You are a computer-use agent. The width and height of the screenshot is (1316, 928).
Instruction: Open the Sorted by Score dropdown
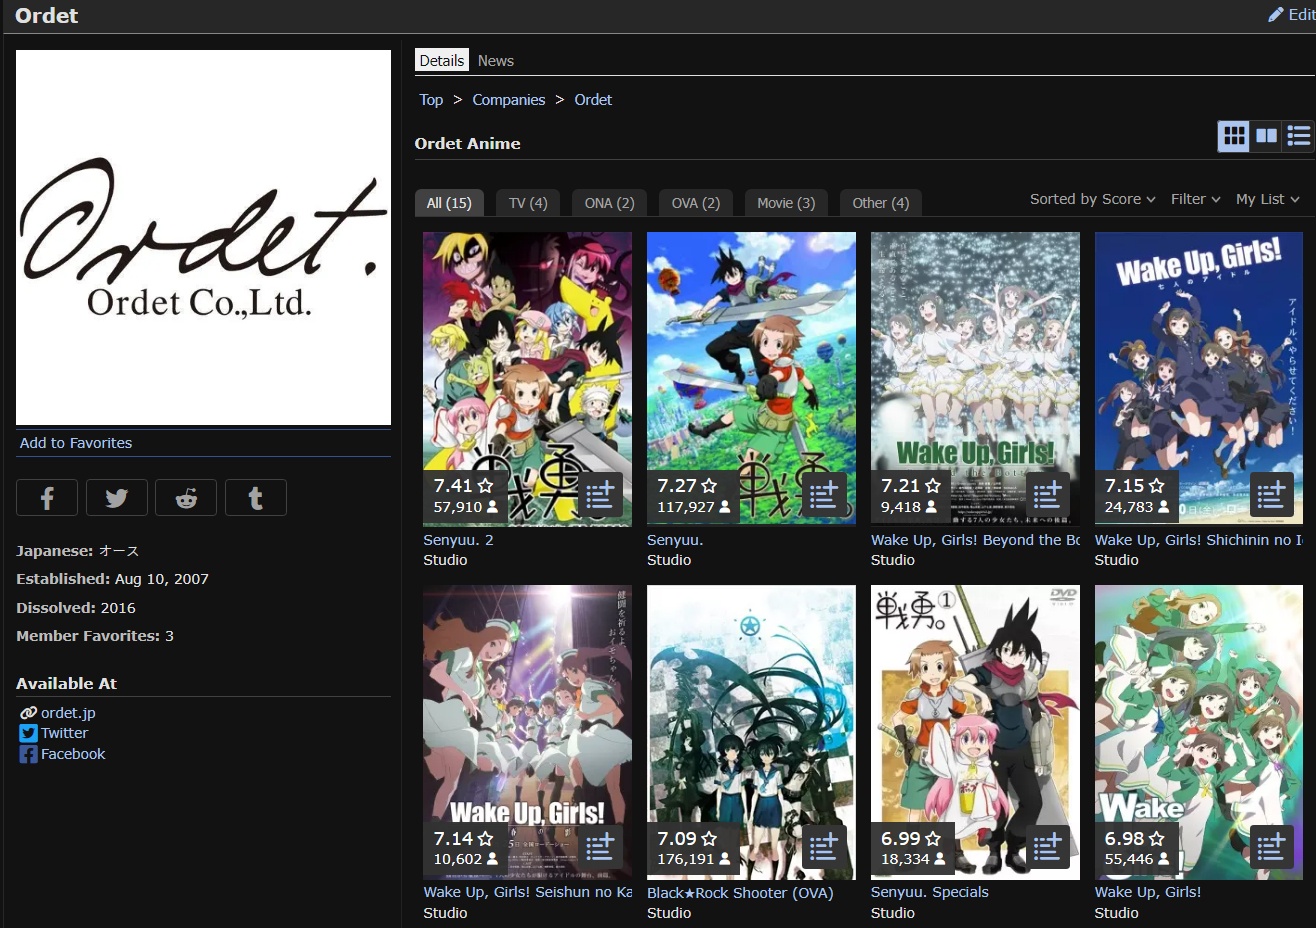pos(1092,199)
